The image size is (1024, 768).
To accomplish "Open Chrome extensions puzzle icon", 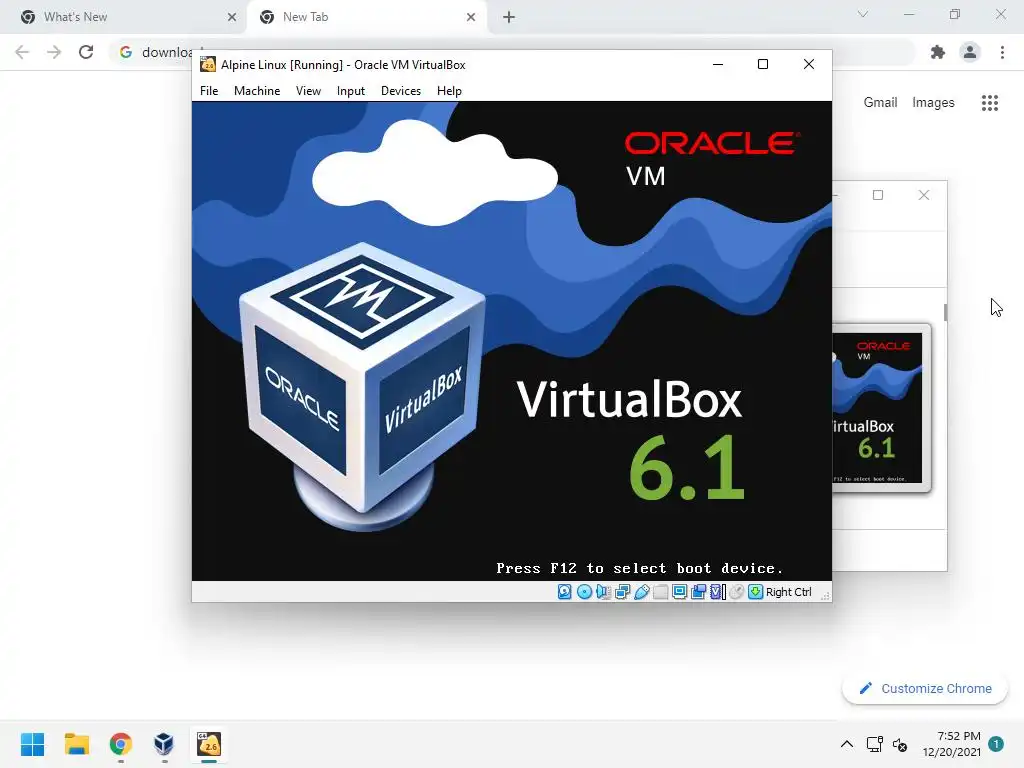I will 938,52.
